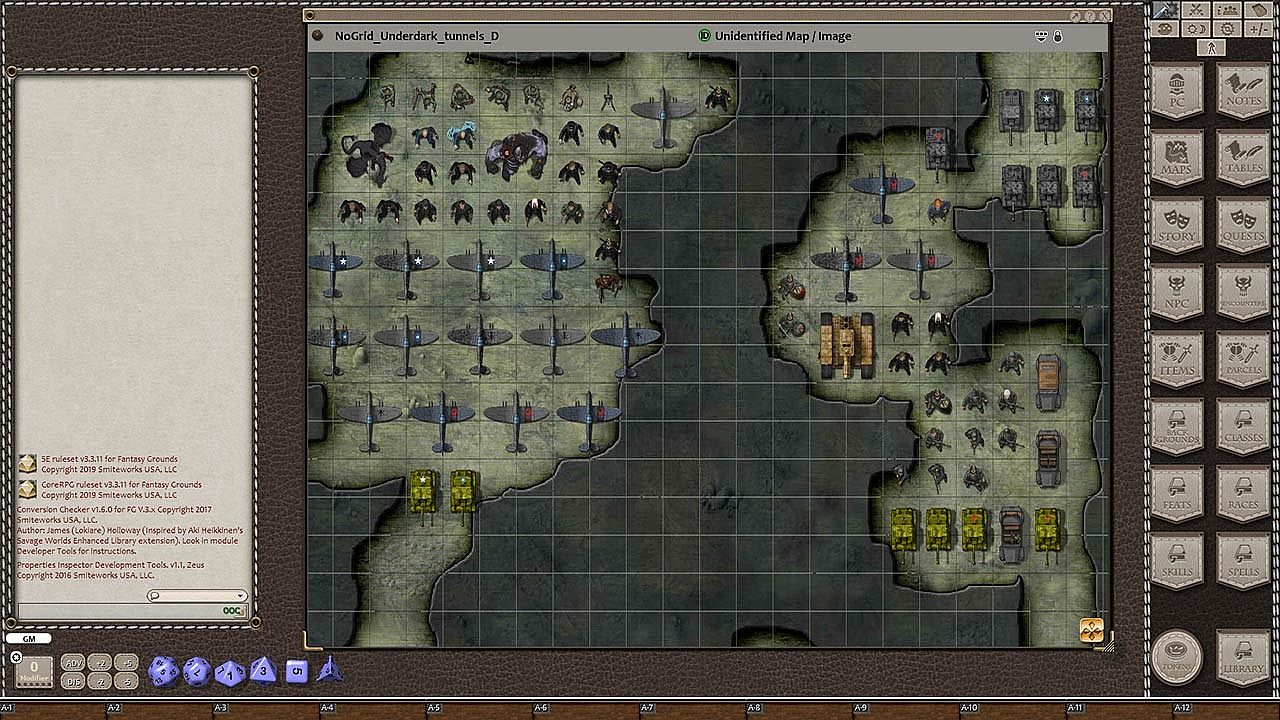Image resolution: width=1280 pixels, height=720 pixels.
Task: Toggle the -2 modifier button
Action: (100, 681)
